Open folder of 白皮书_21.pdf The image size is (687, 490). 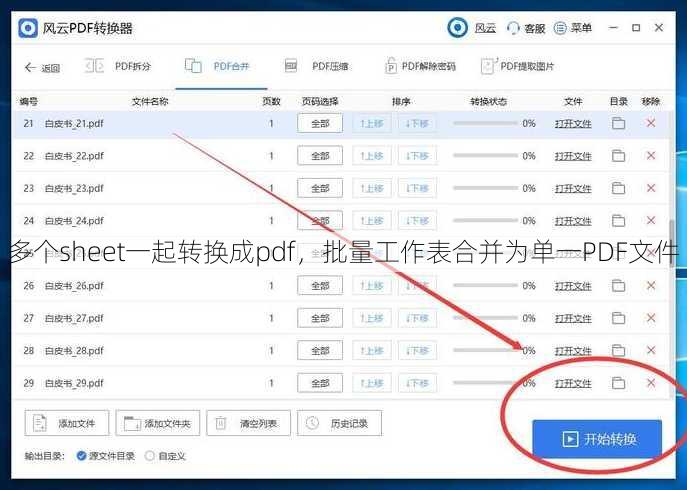tap(618, 123)
